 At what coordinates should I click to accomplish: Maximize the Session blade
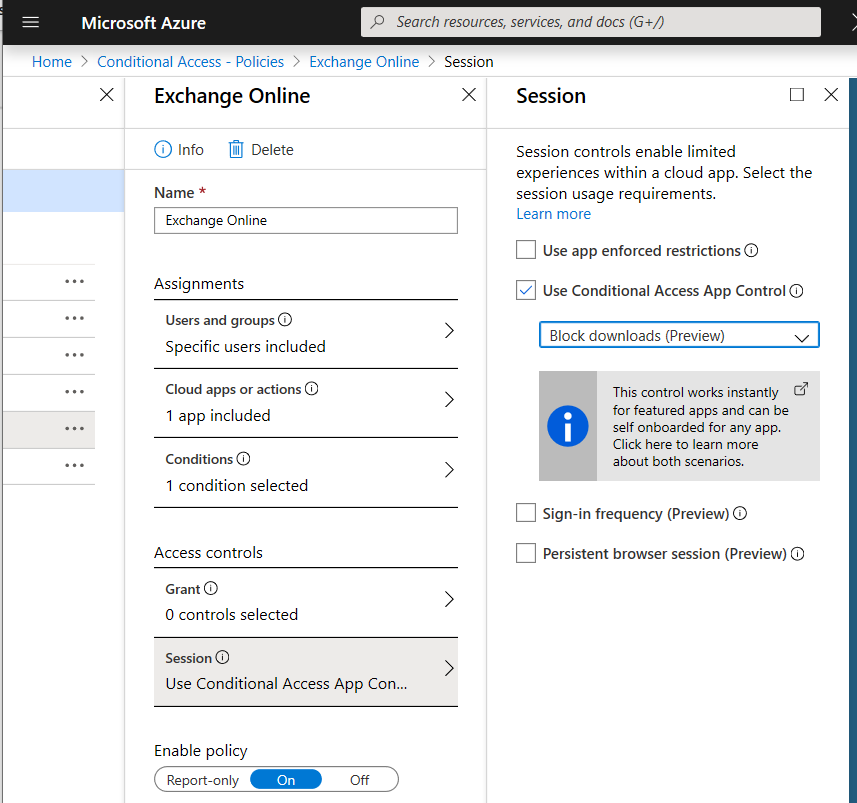(797, 95)
